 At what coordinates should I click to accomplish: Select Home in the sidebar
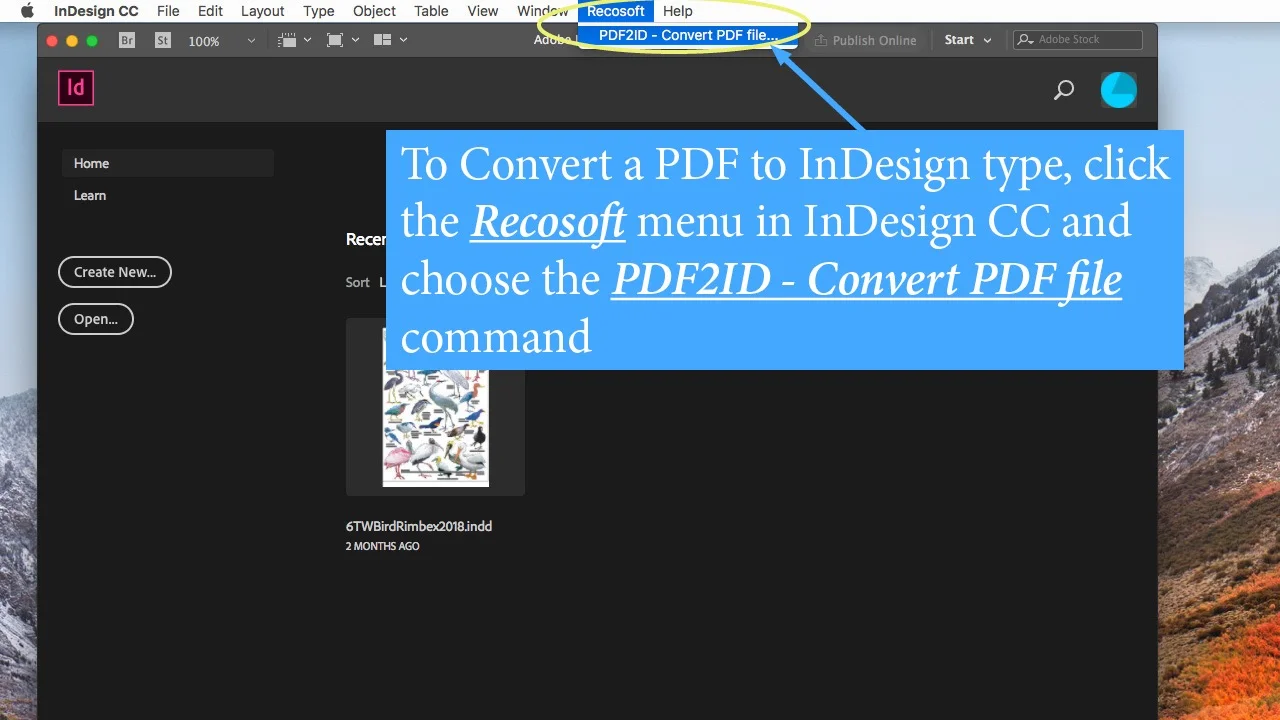[167, 163]
